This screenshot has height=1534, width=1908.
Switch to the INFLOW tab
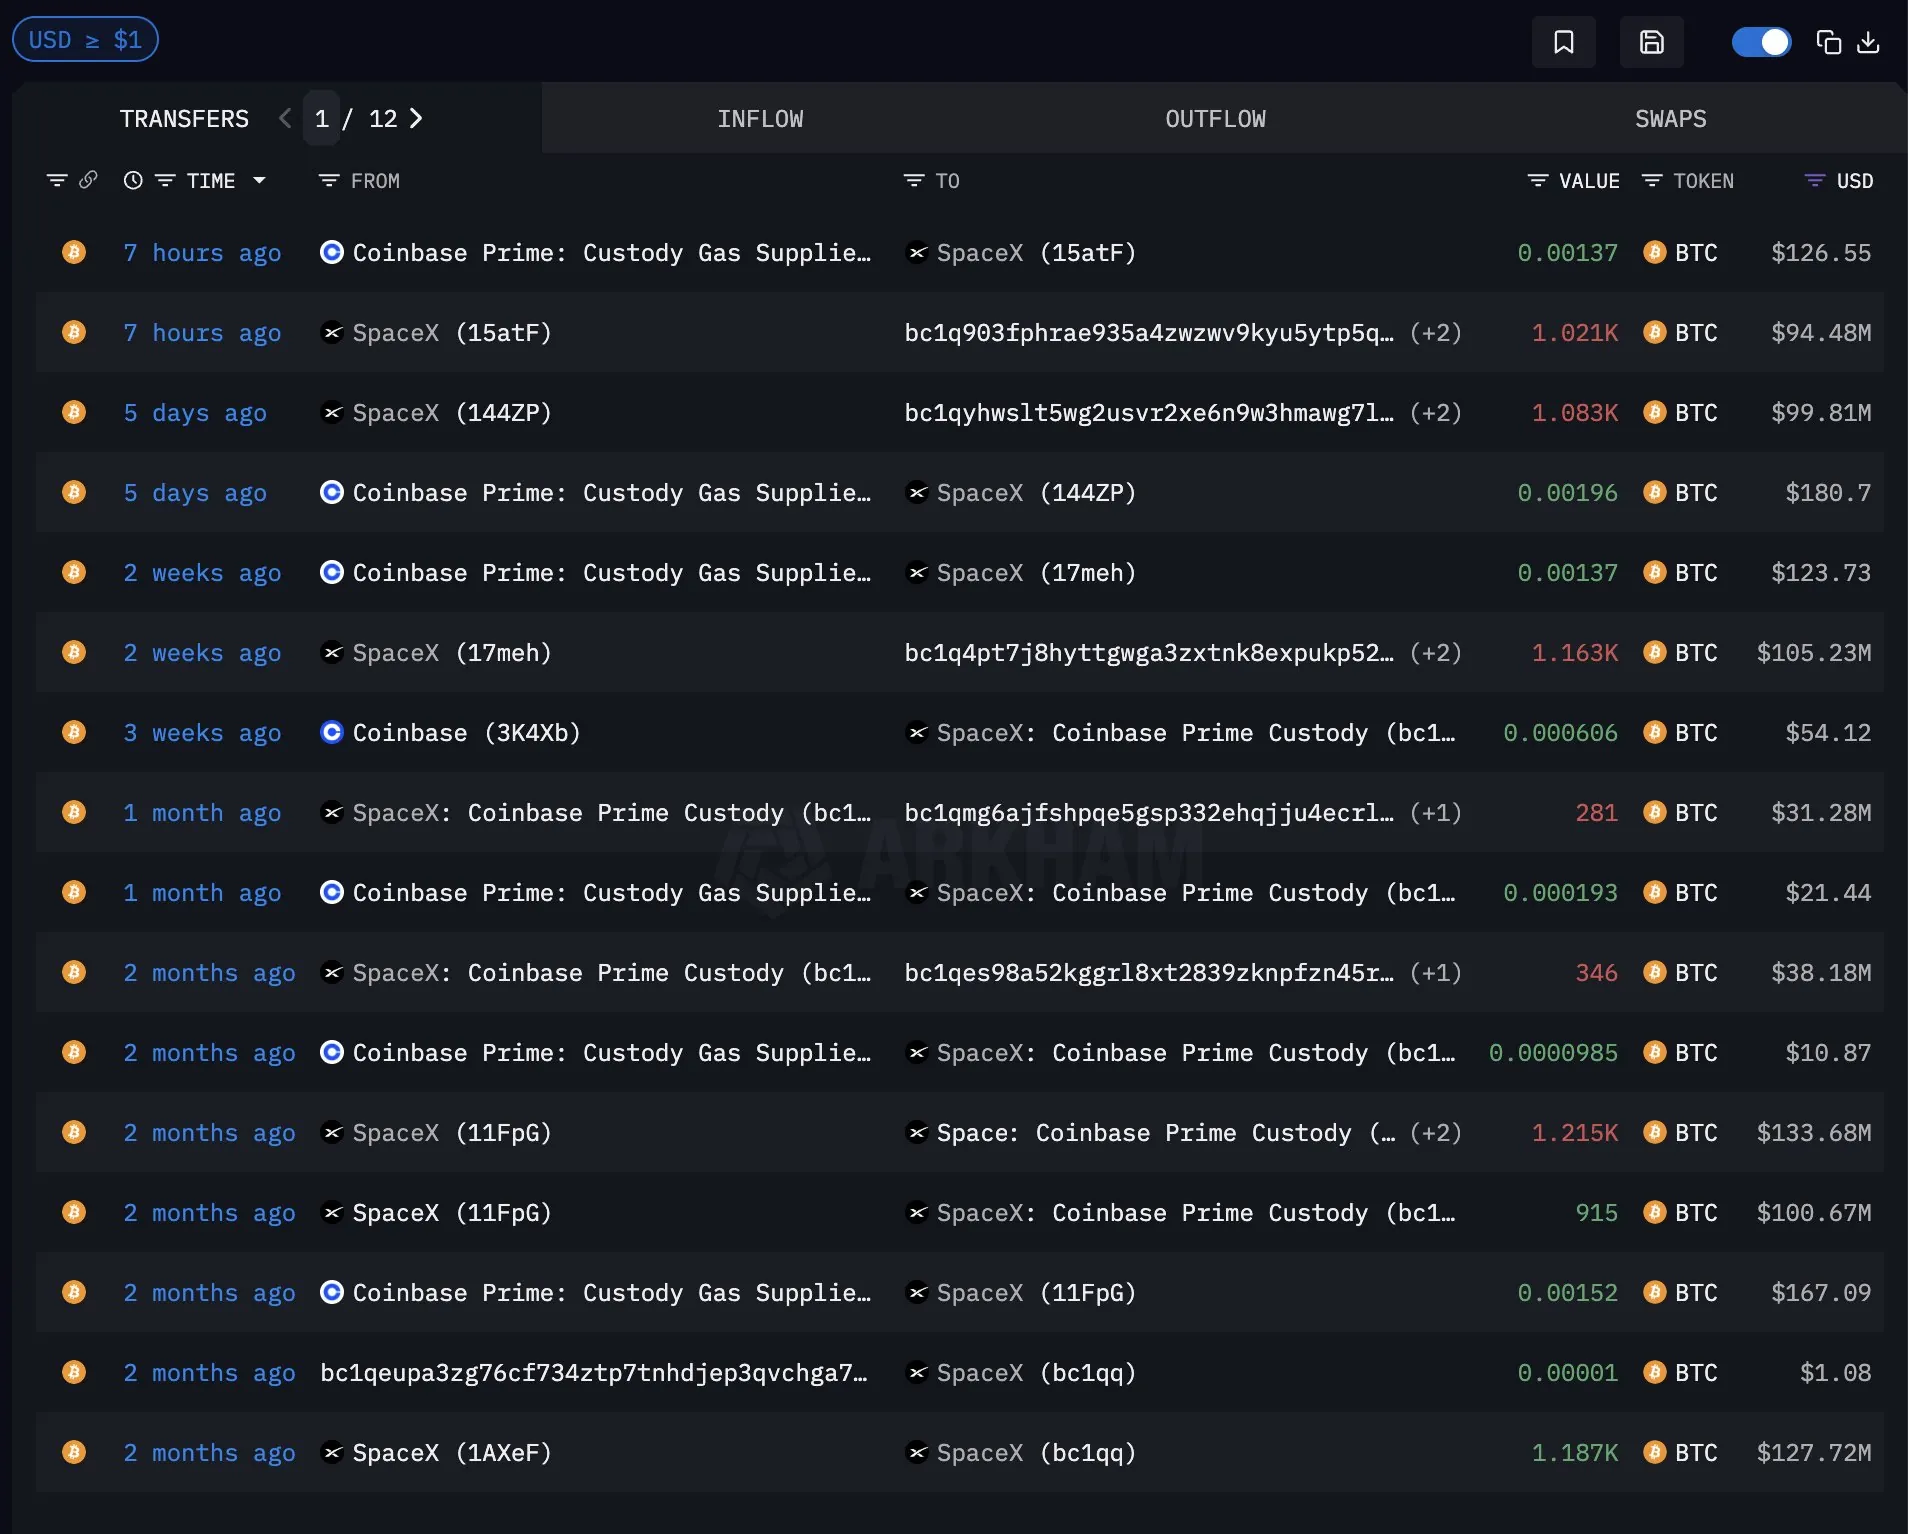tap(760, 119)
